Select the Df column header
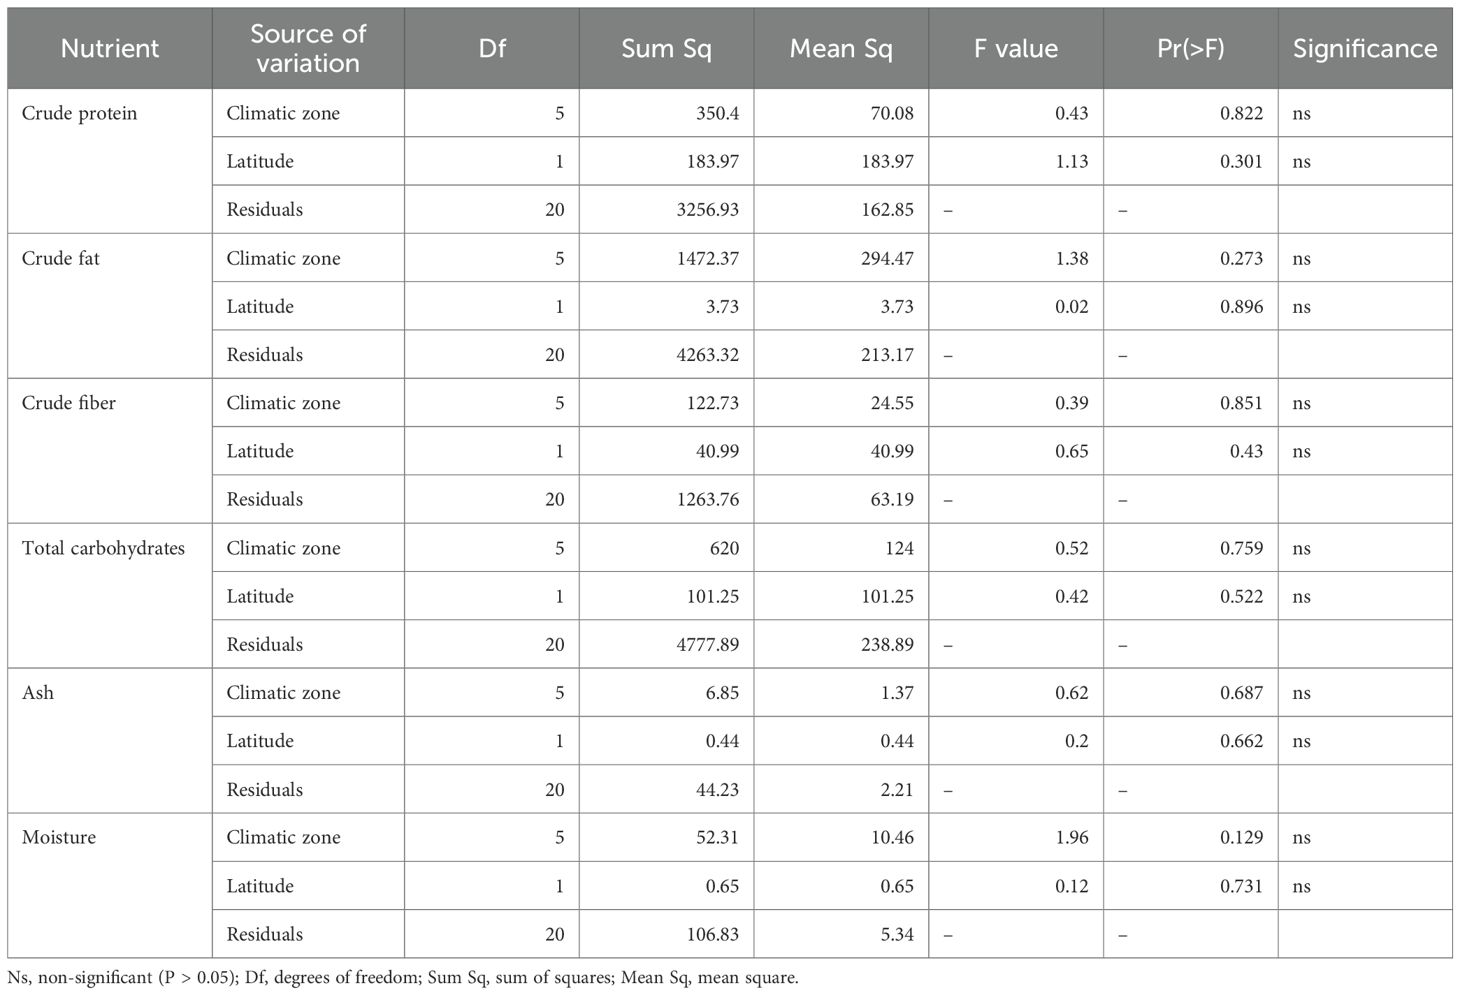 click(x=492, y=48)
